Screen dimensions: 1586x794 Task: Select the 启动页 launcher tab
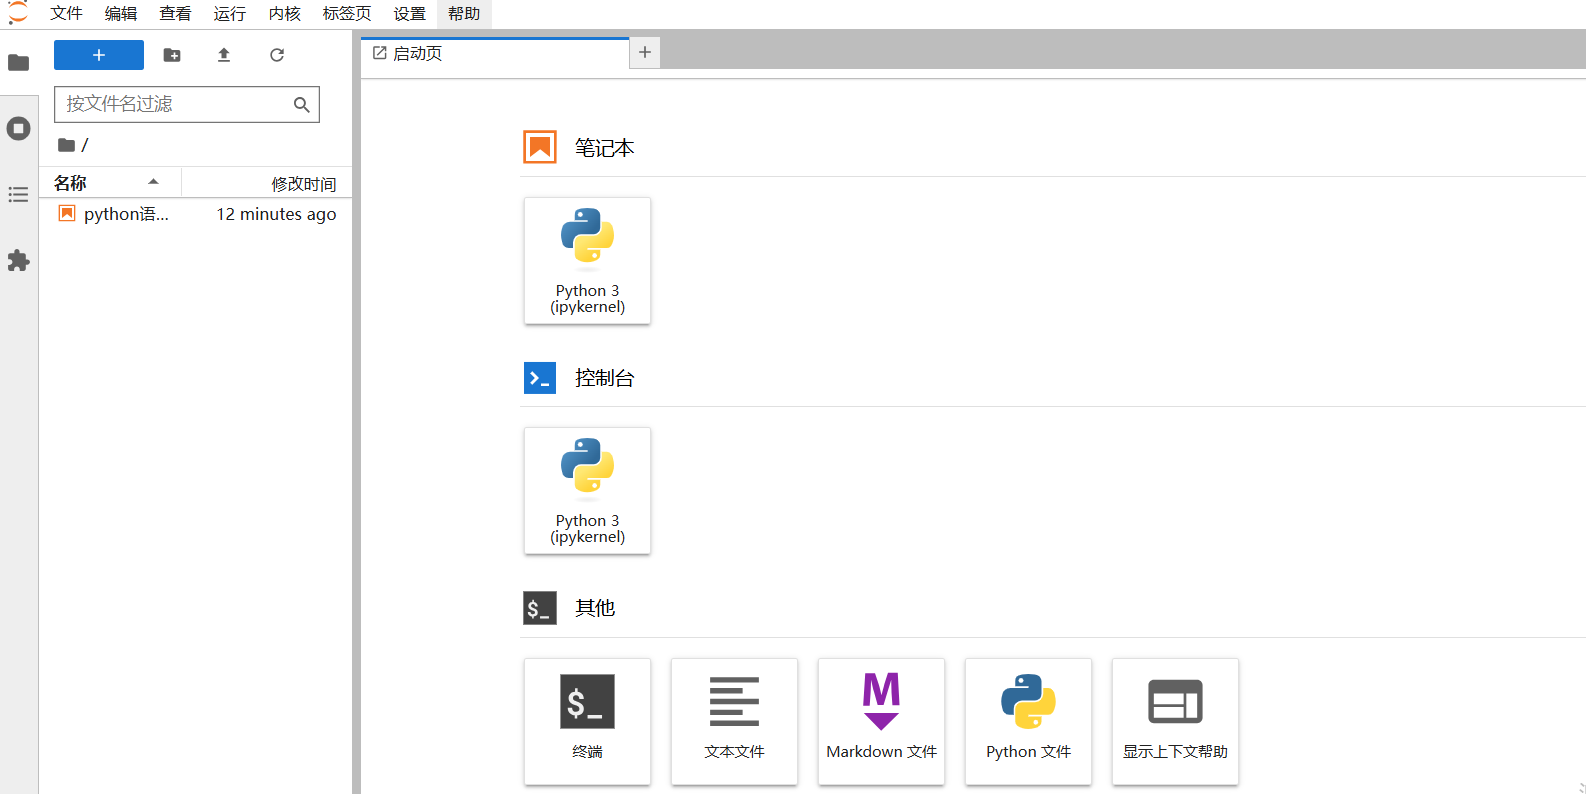point(495,53)
